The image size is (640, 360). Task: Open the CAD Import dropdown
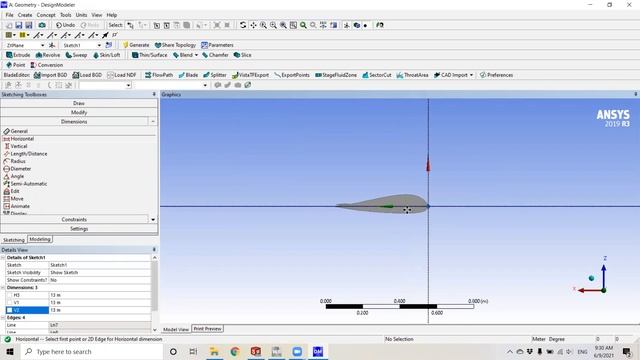471,75
